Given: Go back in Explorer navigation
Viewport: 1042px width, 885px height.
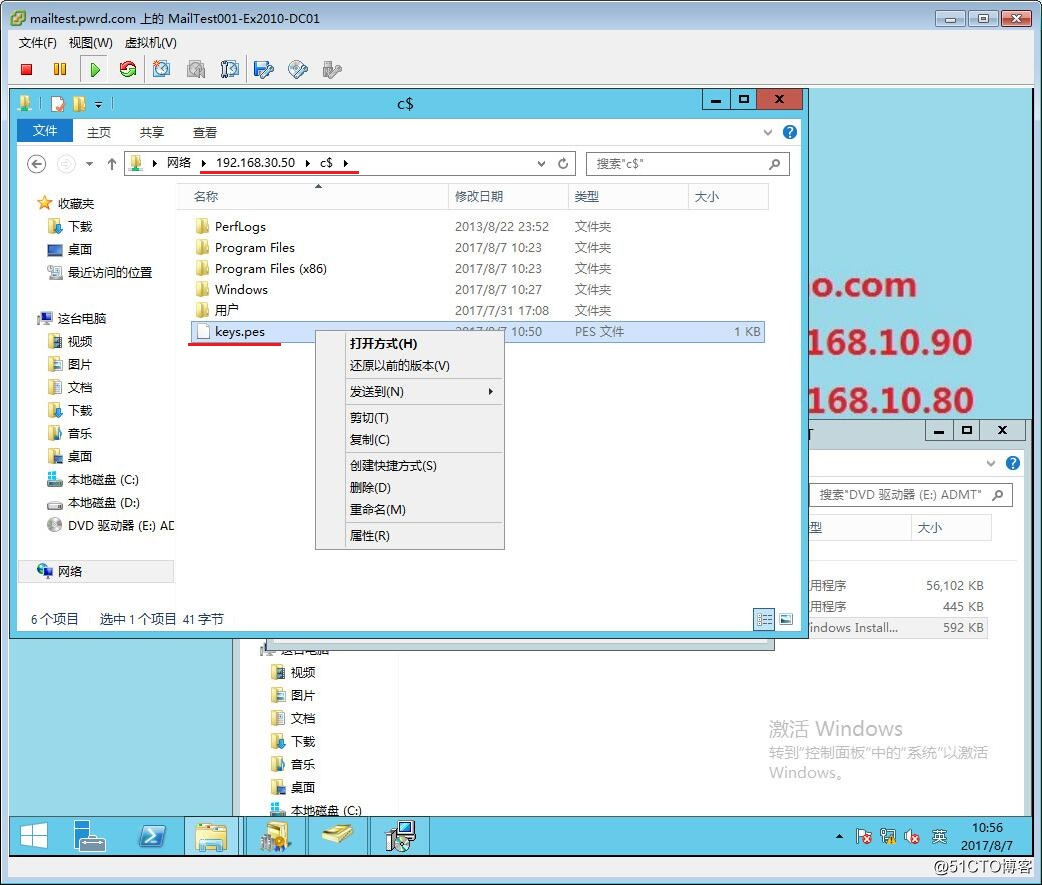Looking at the screenshot, I should [37, 163].
